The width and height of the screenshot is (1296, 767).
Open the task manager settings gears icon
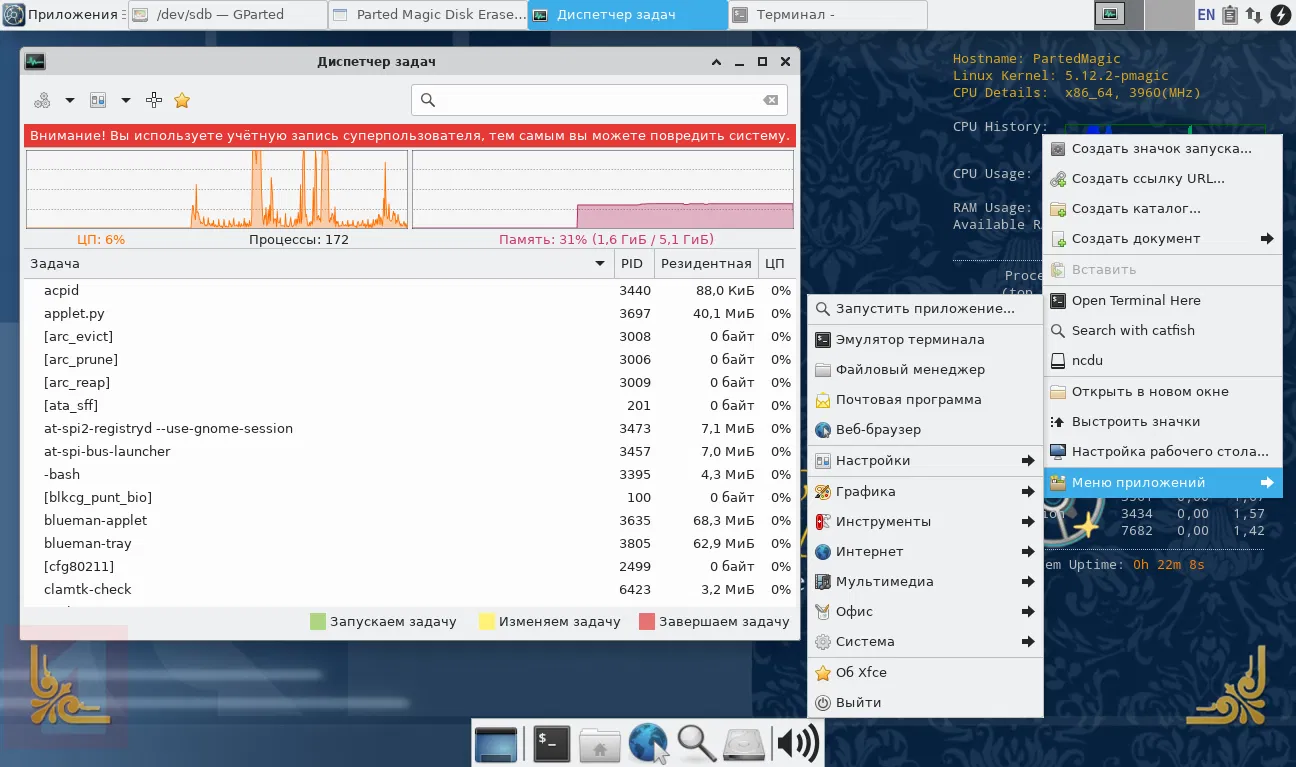pyautogui.click(x=42, y=100)
